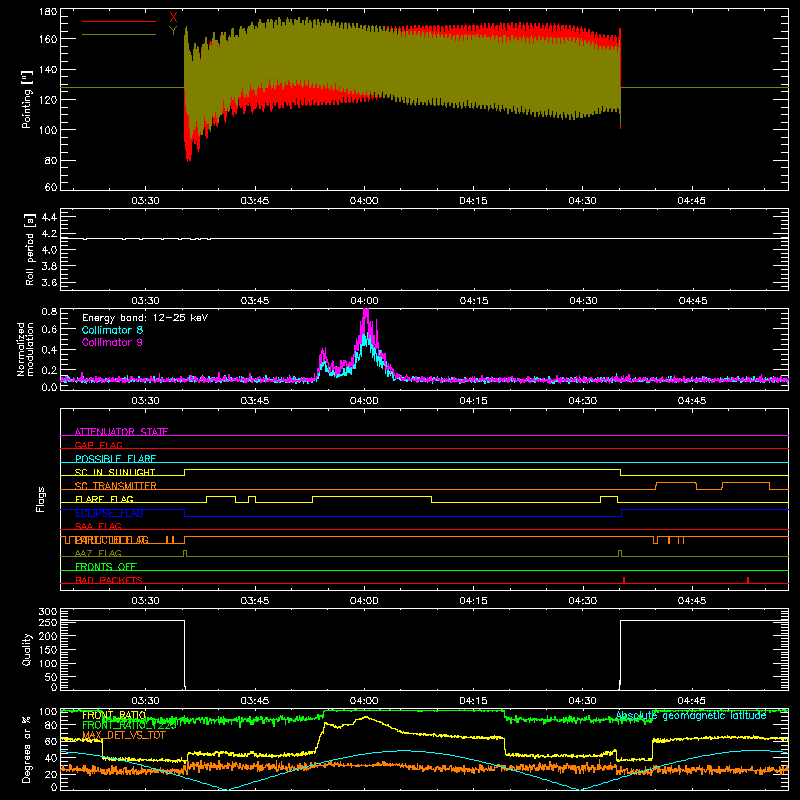Click the BAD_PACKETS flag label

[109, 580]
